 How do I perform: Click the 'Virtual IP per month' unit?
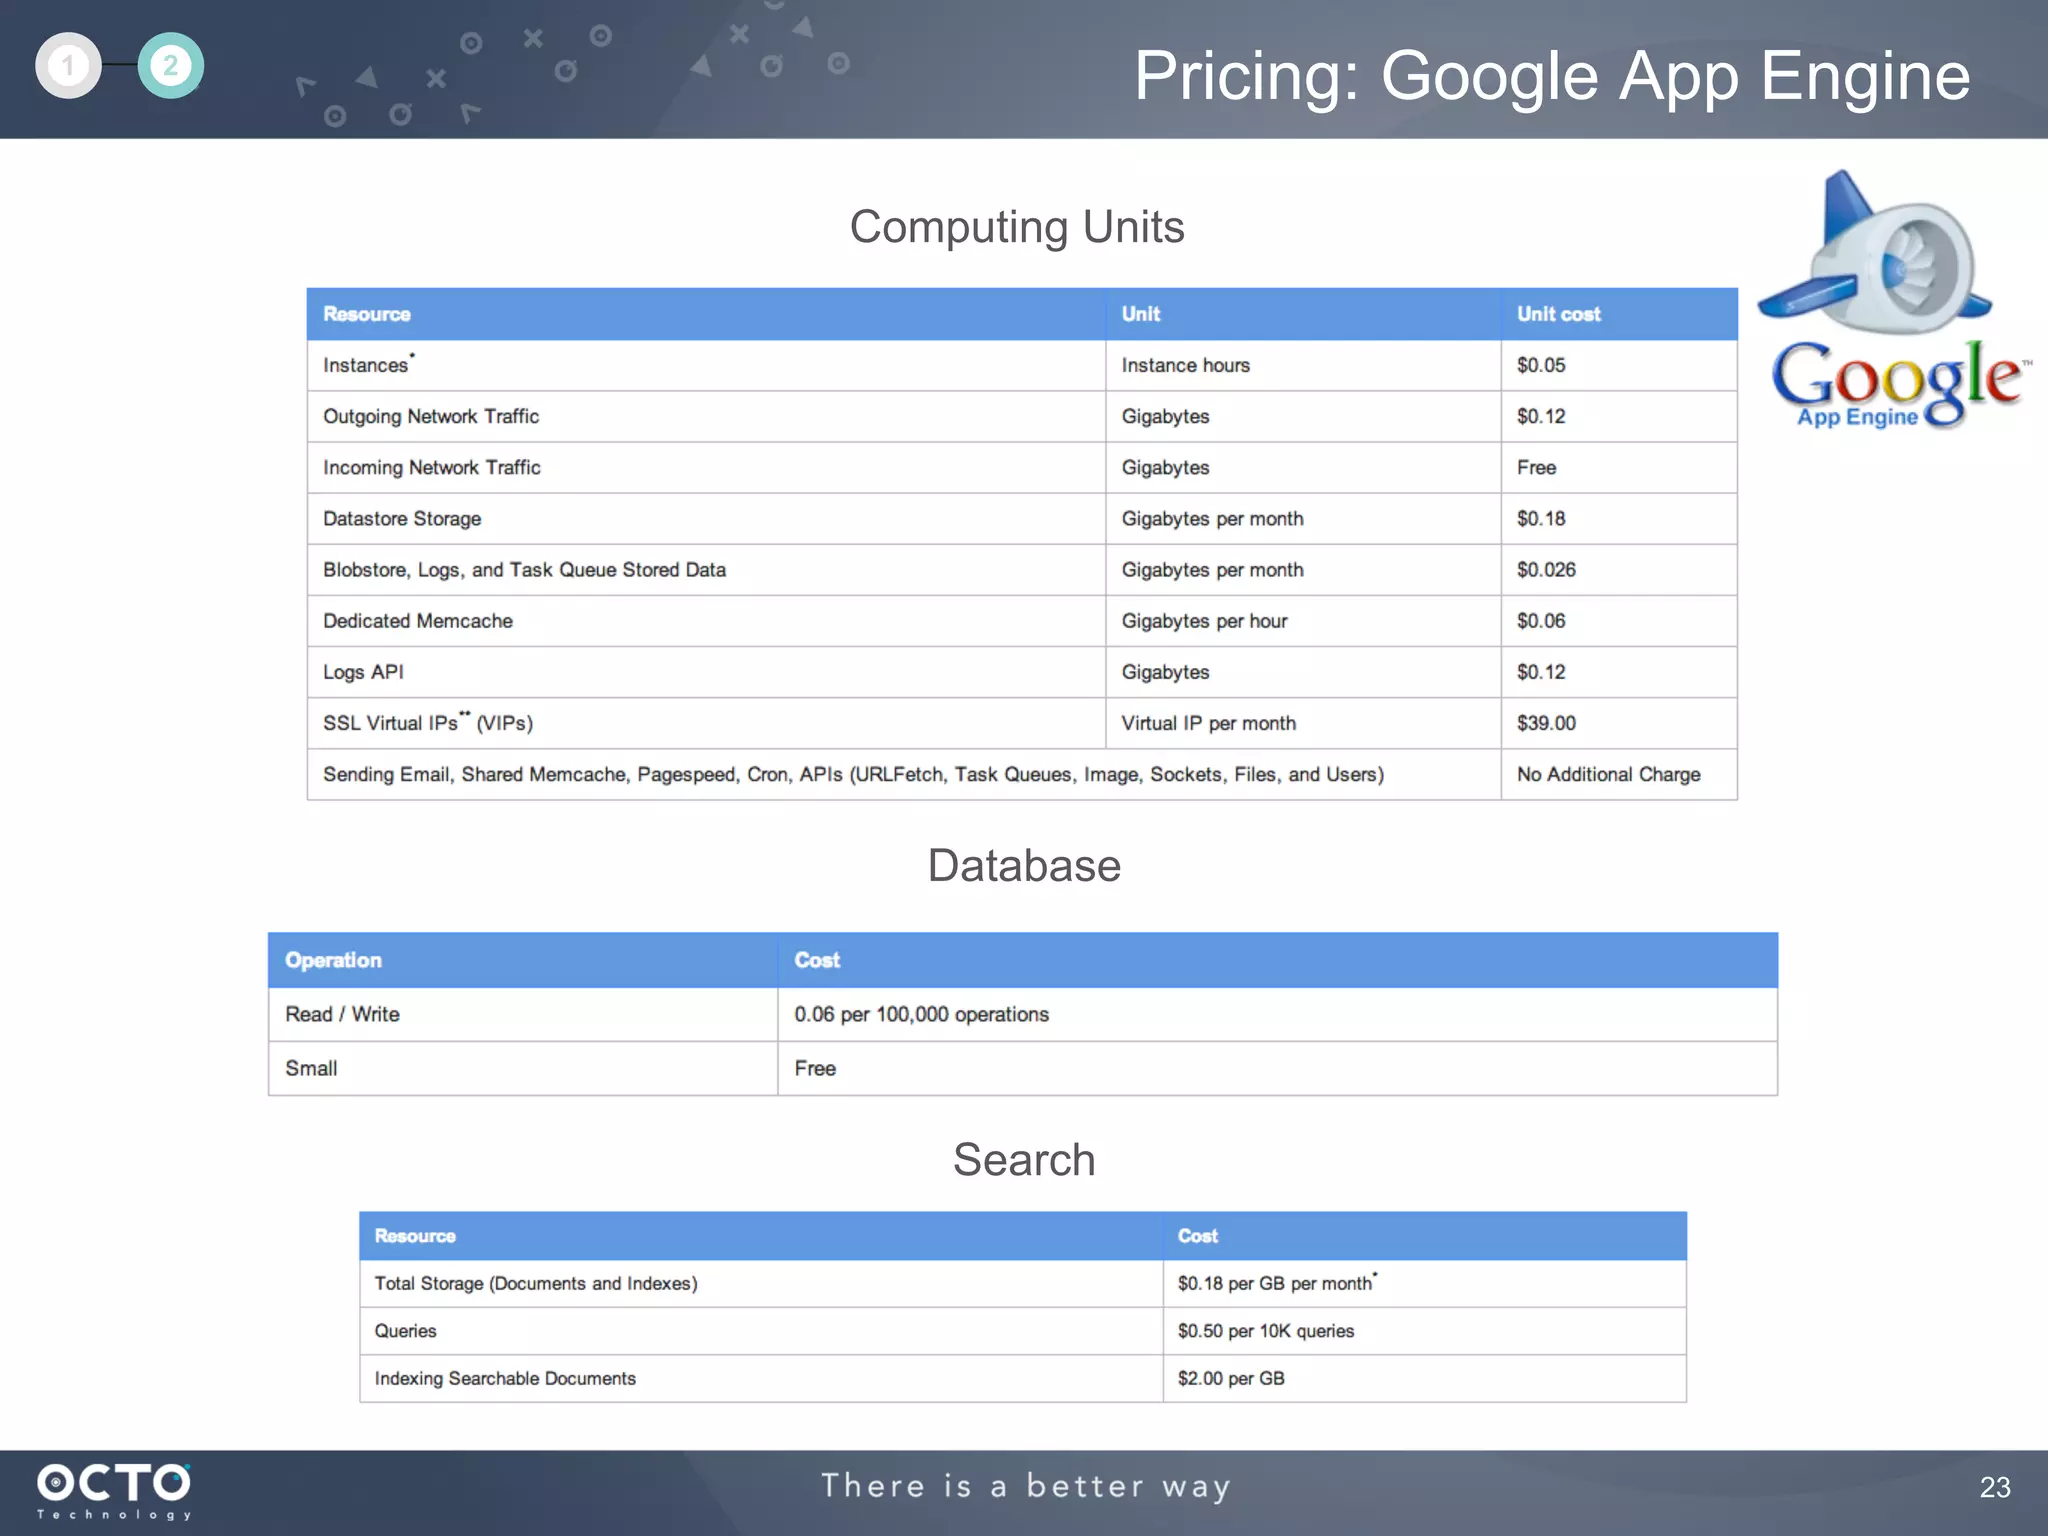pos(1208,723)
